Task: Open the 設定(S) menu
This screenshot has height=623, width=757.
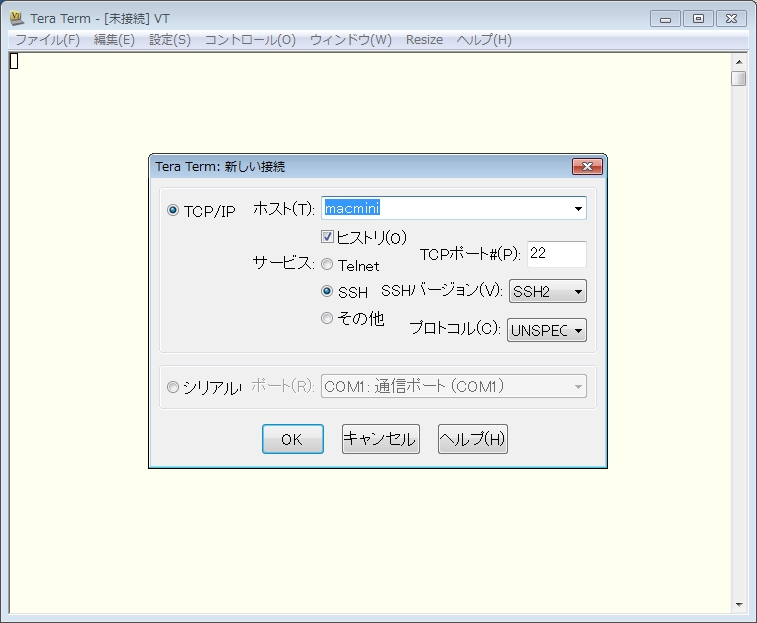Action: click(x=169, y=40)
